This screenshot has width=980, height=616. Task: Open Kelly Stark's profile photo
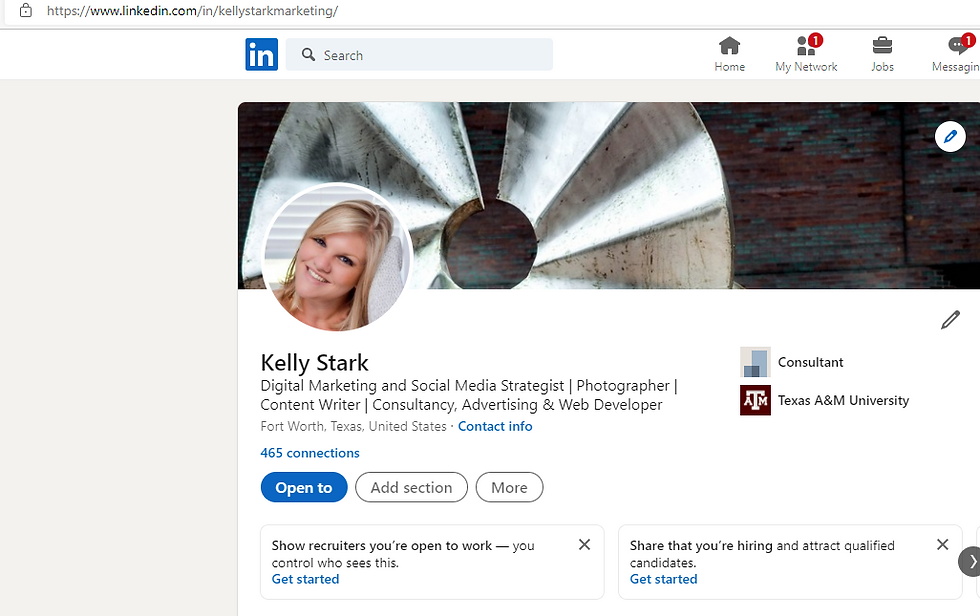[x=338, y=257]
